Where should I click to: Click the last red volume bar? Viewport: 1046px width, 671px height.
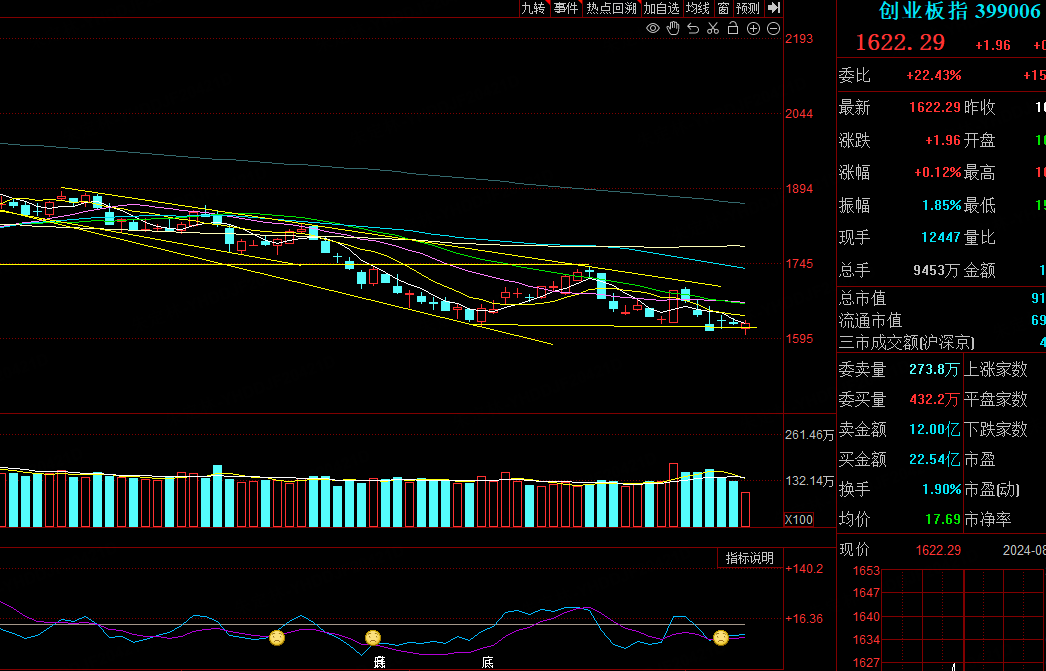(745, 510)
